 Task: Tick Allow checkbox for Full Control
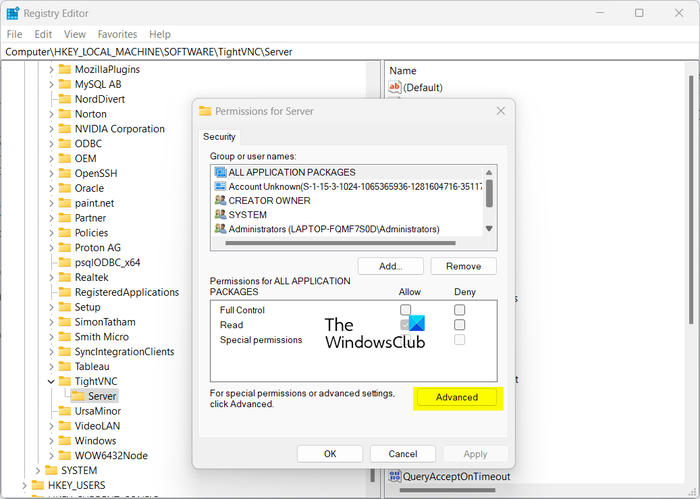point(405,310)
